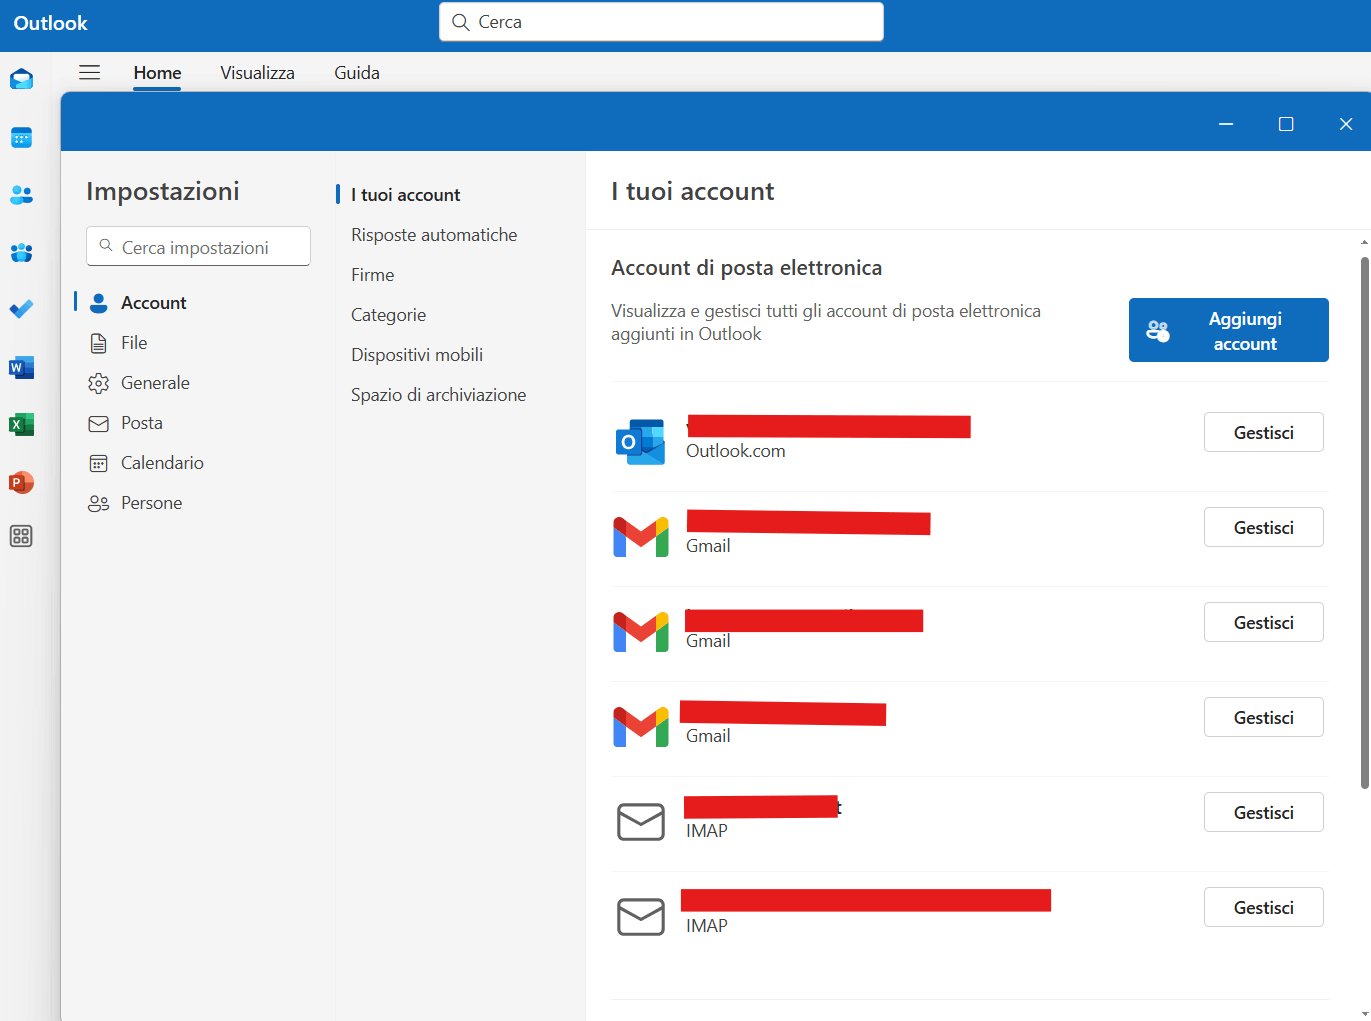This screenshot has height=1021, width=1371.
Task: Open Spazio di archiviazione subsection
Action: [x=438, y=395]
